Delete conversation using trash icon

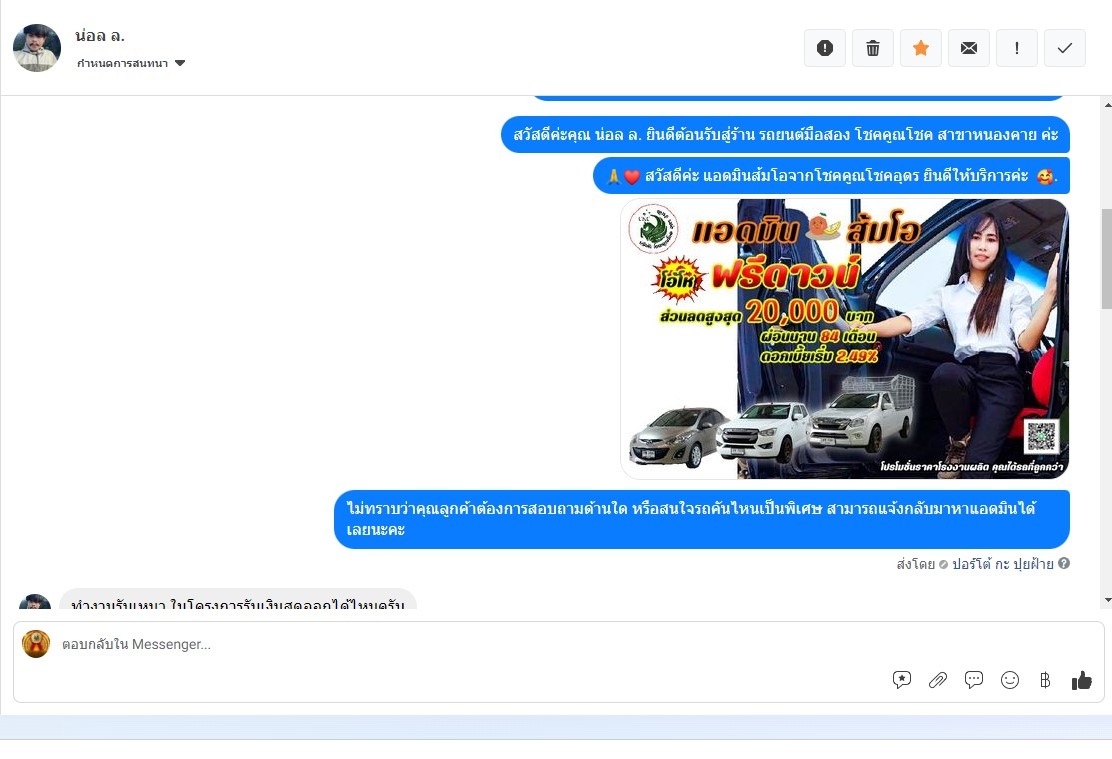(873, 48)
